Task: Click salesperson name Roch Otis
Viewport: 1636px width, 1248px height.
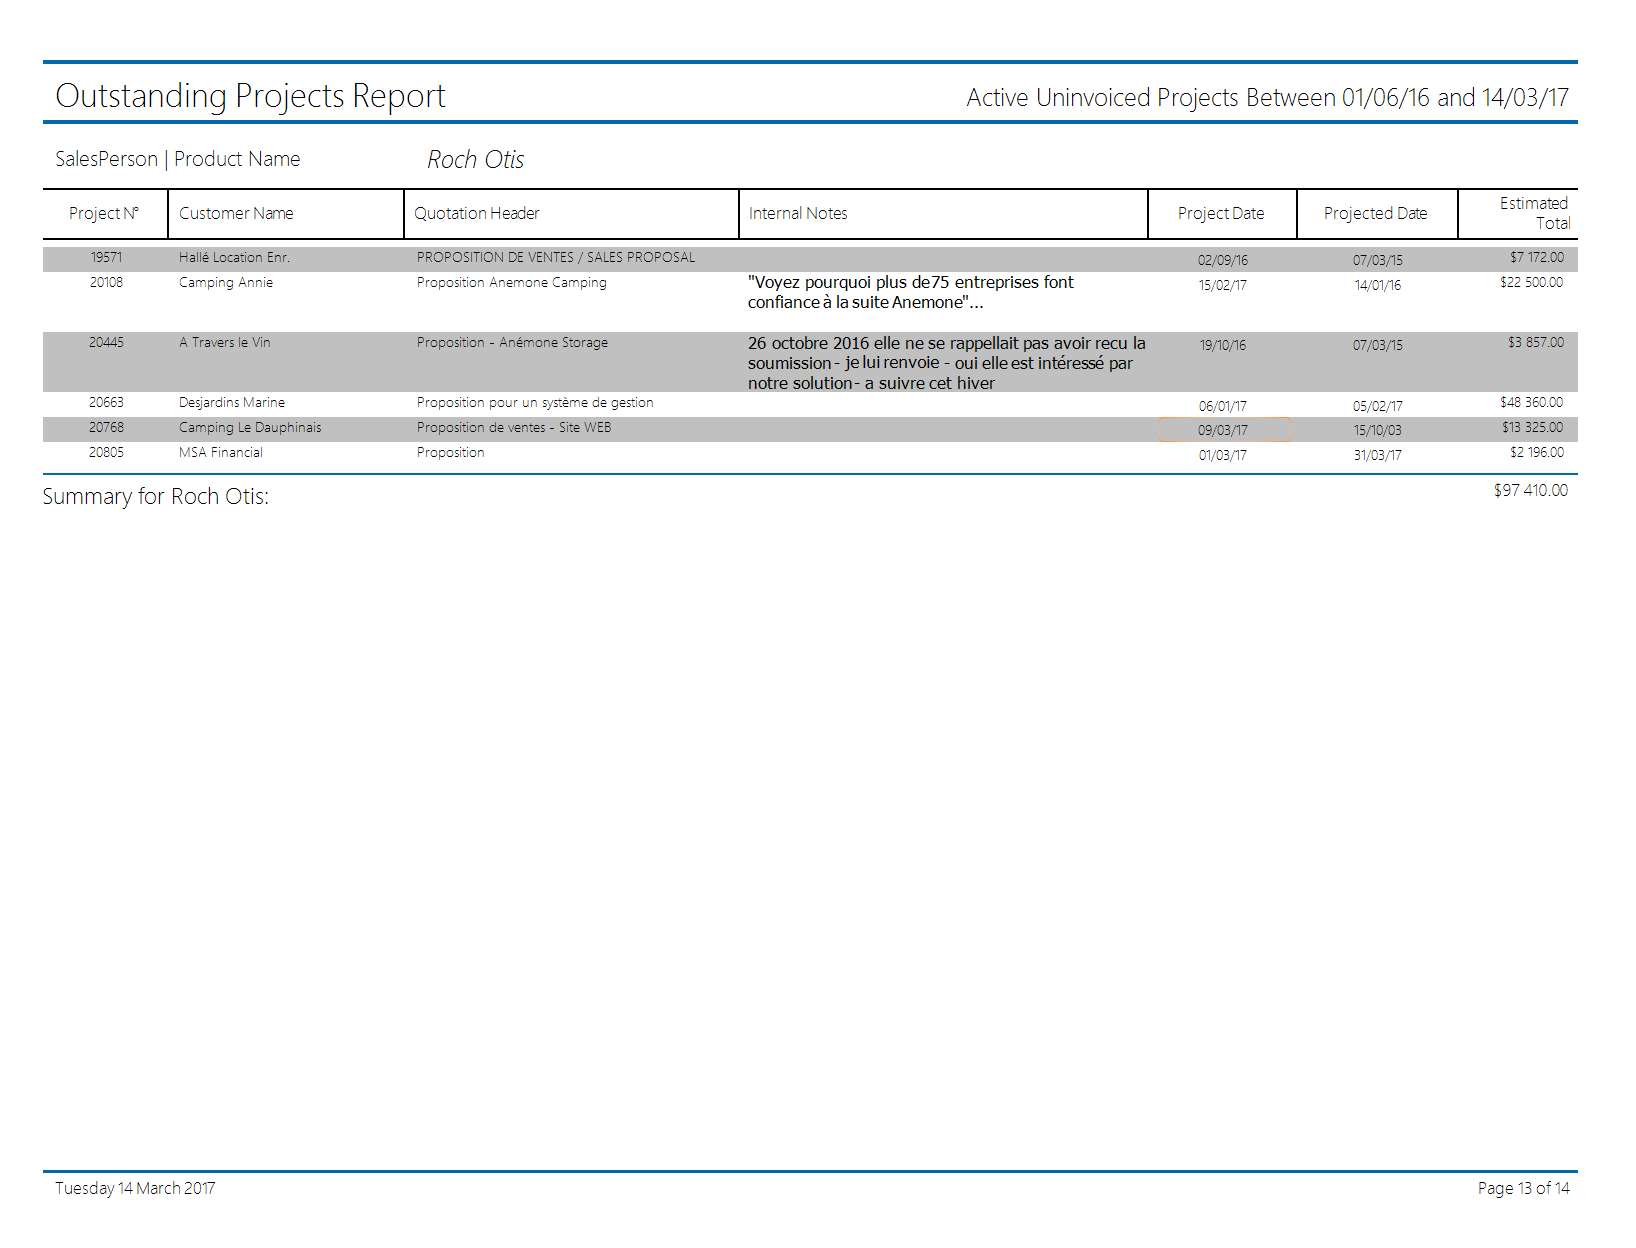Action: tap(475, 160)
